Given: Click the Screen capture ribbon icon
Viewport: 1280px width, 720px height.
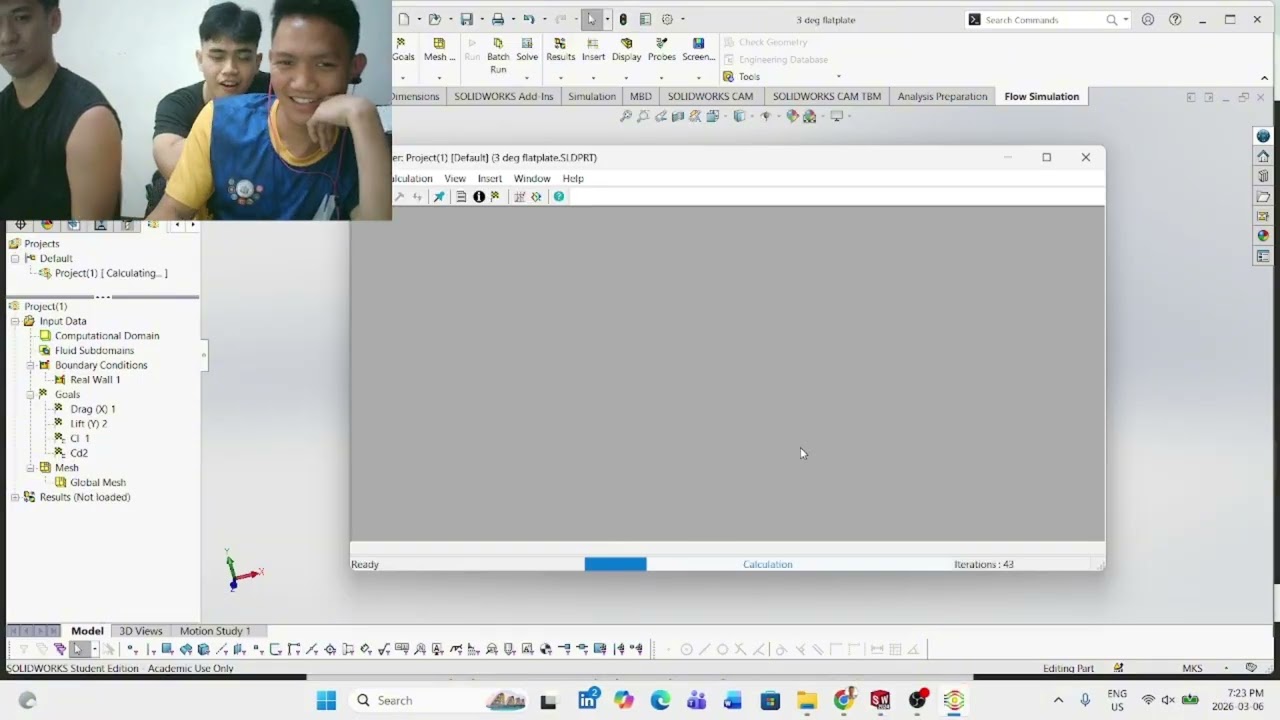Looking at the screenshot, I should tap(698, 49).
